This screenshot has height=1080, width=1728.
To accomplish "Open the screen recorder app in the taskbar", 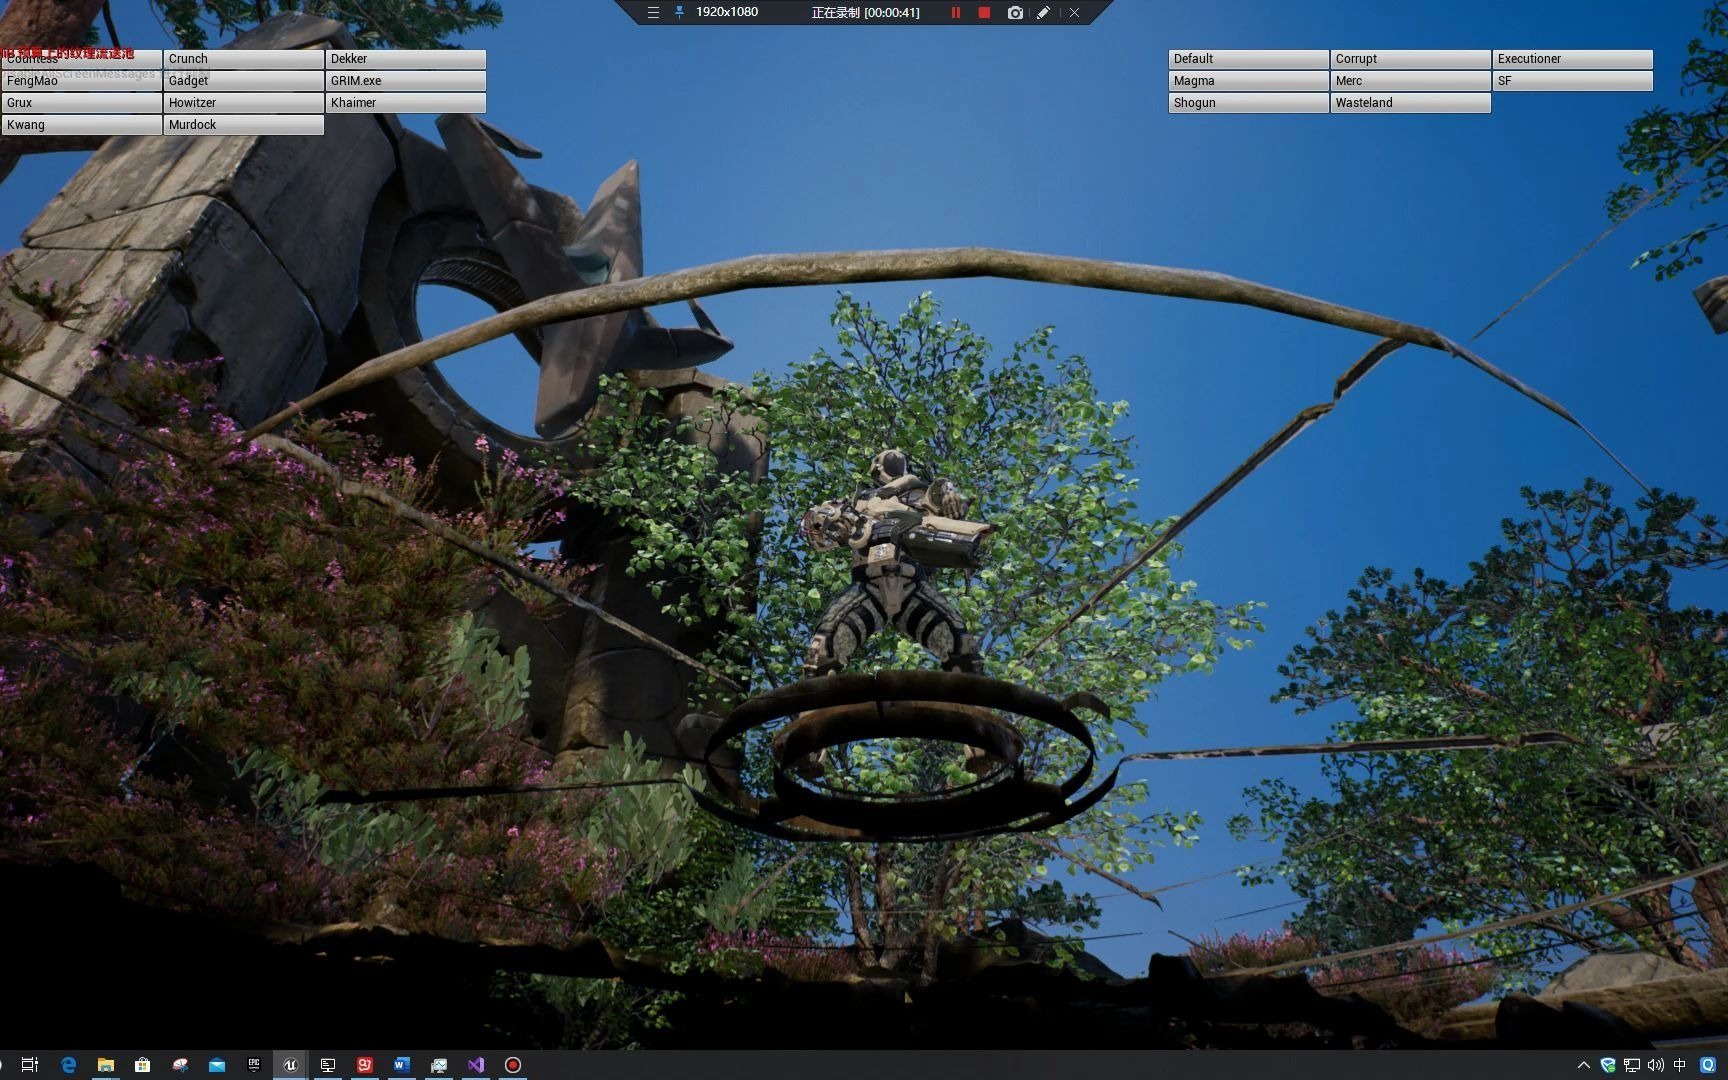I will click(x=513, y=1065).
